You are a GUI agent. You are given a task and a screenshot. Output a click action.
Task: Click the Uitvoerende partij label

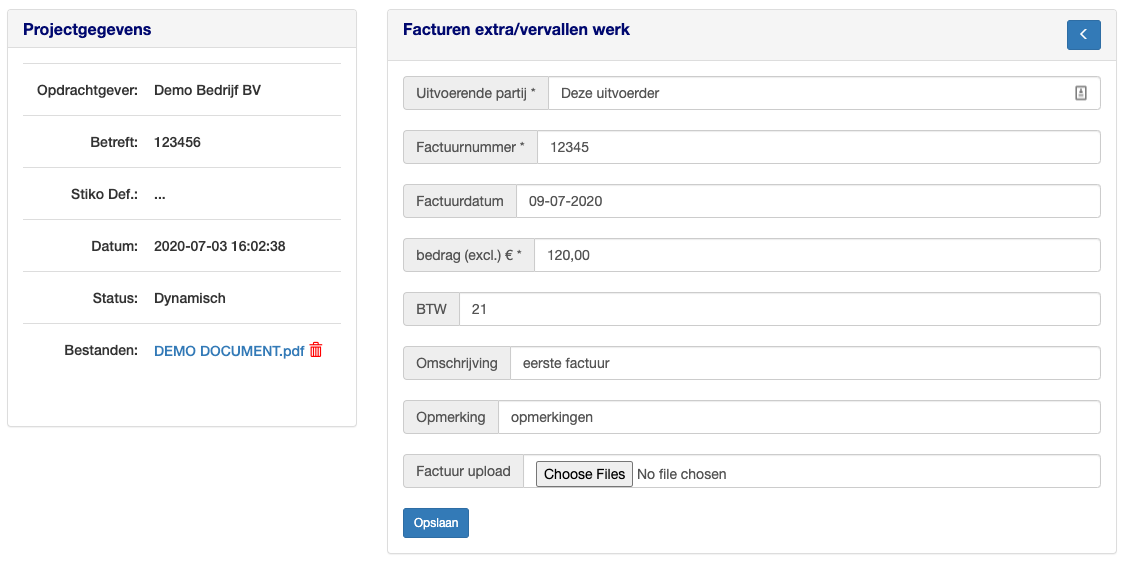pyautogui.click(x=476, y=93)
